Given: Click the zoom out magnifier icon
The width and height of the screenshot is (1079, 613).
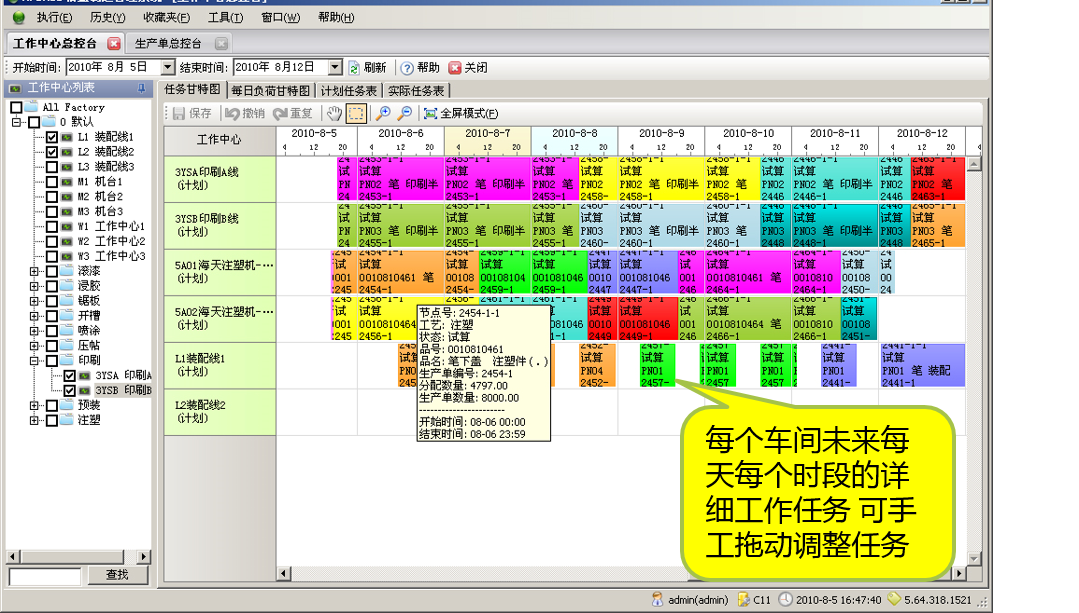Looking at the screenshot, I should click(x=404, y=114).
